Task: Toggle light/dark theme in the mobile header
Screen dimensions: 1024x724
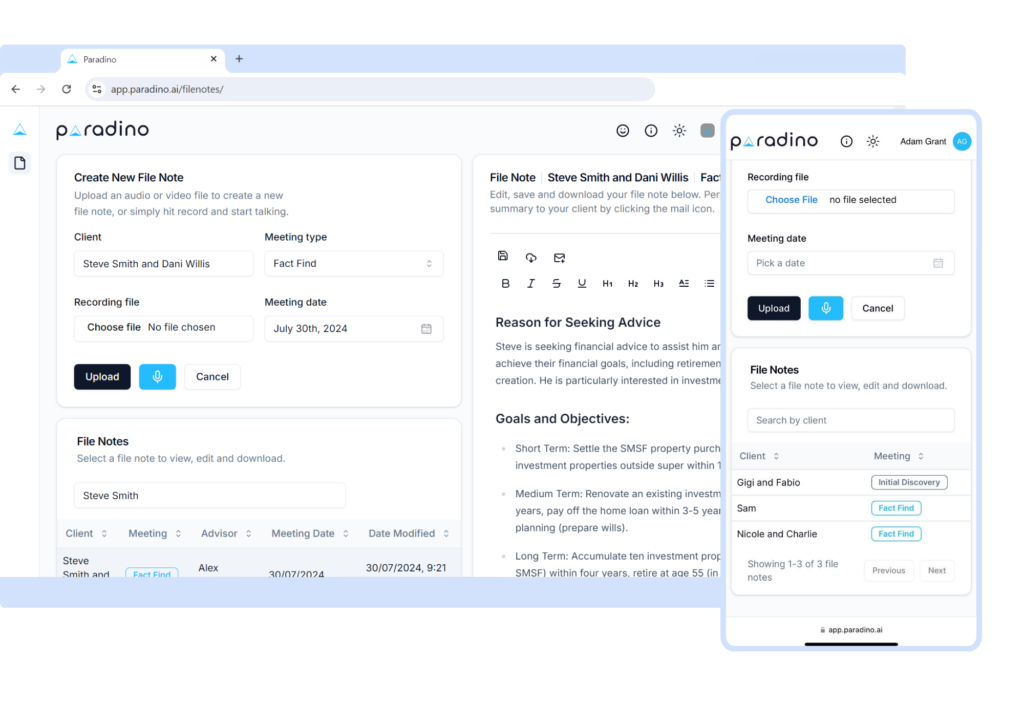Action: [x=873, y=142]
